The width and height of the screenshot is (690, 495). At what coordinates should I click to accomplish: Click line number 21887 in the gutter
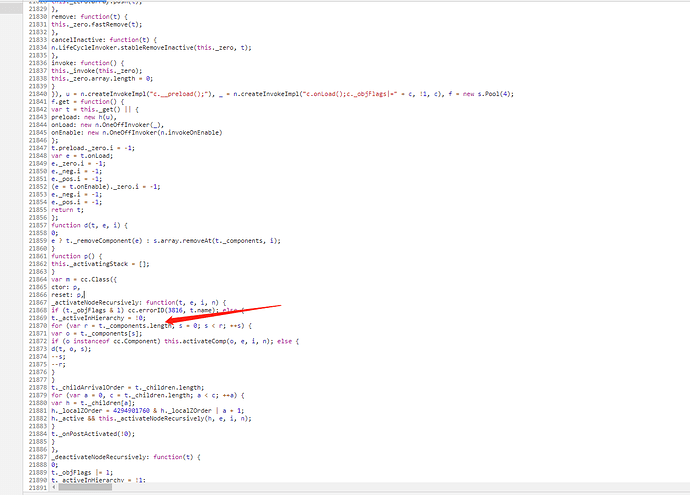38,457
